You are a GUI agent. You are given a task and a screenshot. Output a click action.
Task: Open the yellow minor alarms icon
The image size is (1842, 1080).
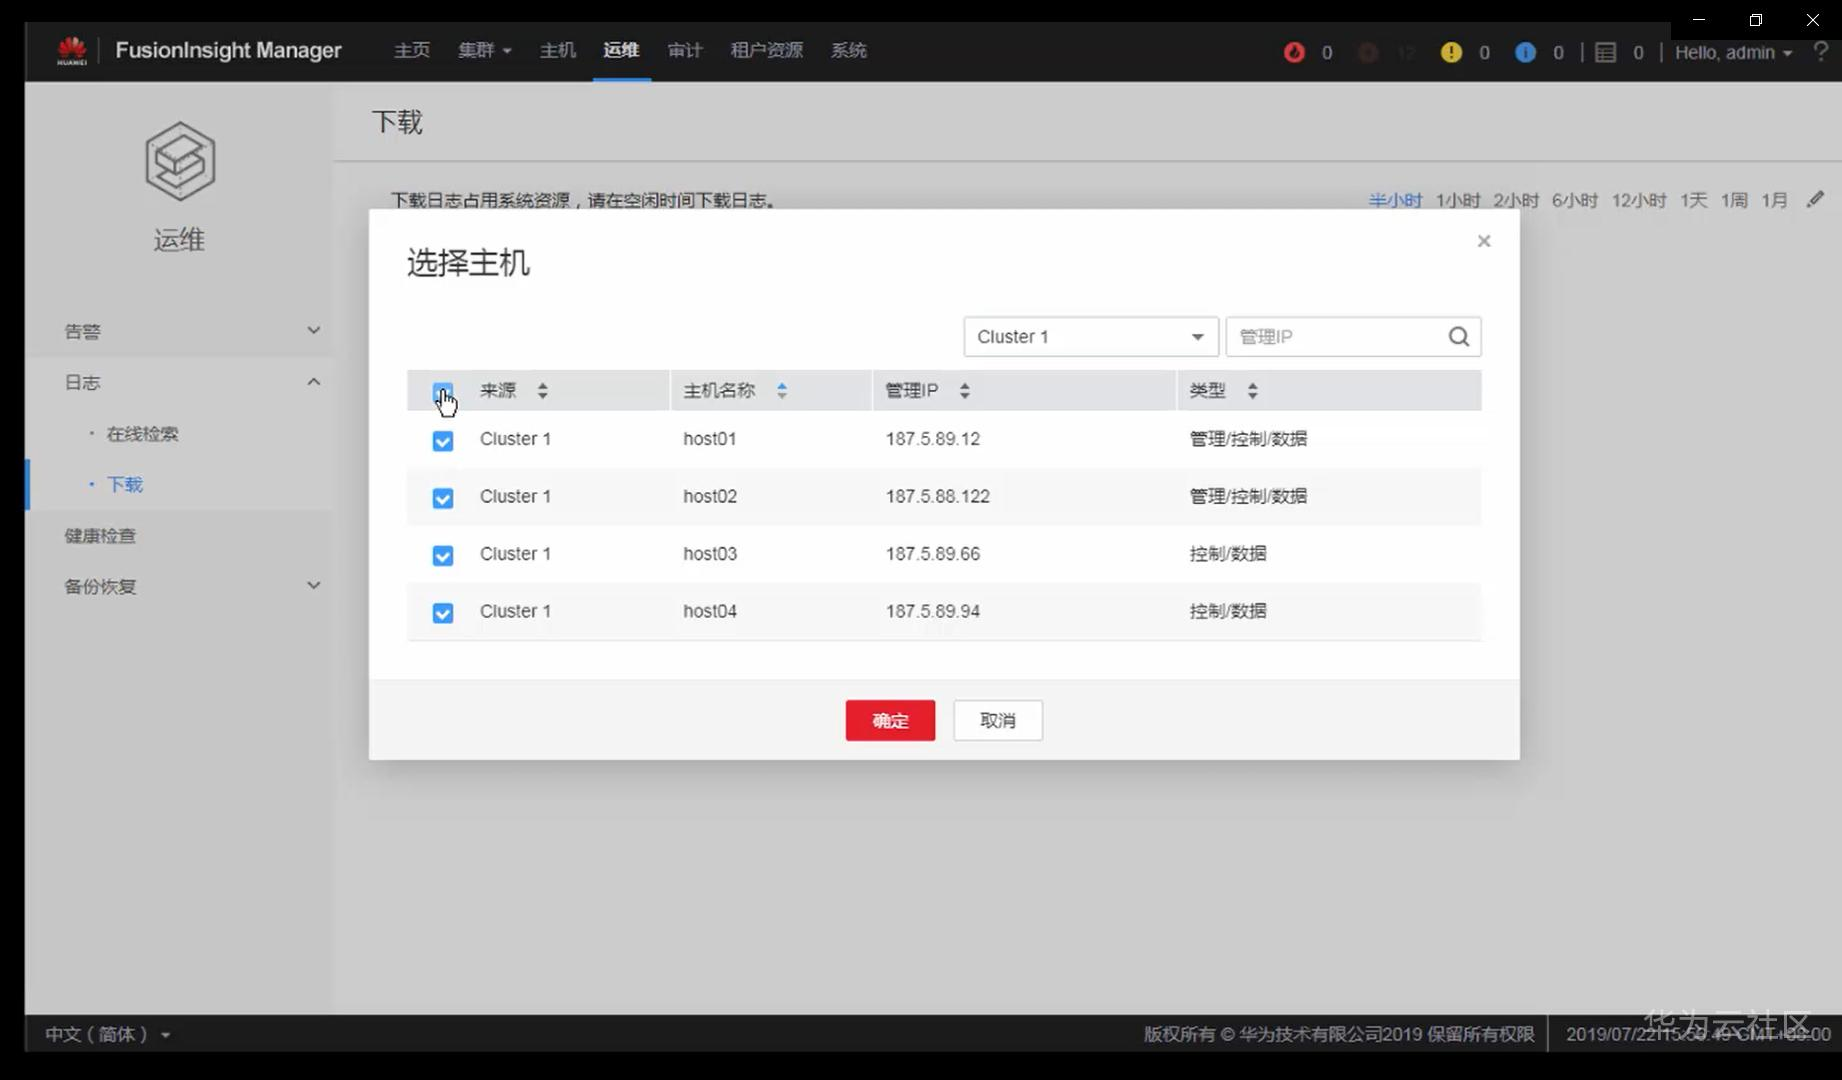(x=1451, y=52)
